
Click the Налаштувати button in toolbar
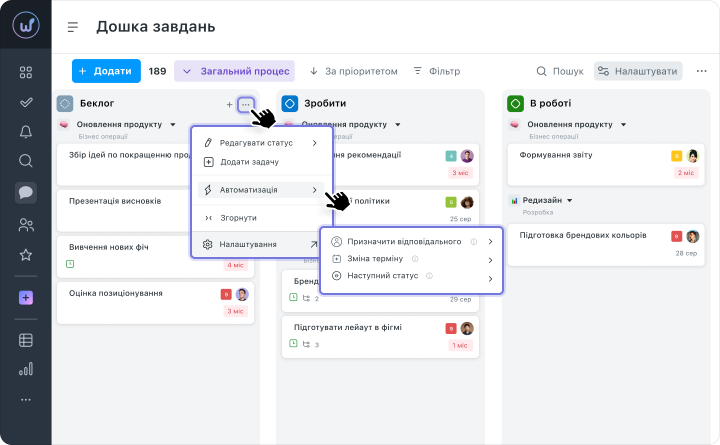click(x=638, y=71)
